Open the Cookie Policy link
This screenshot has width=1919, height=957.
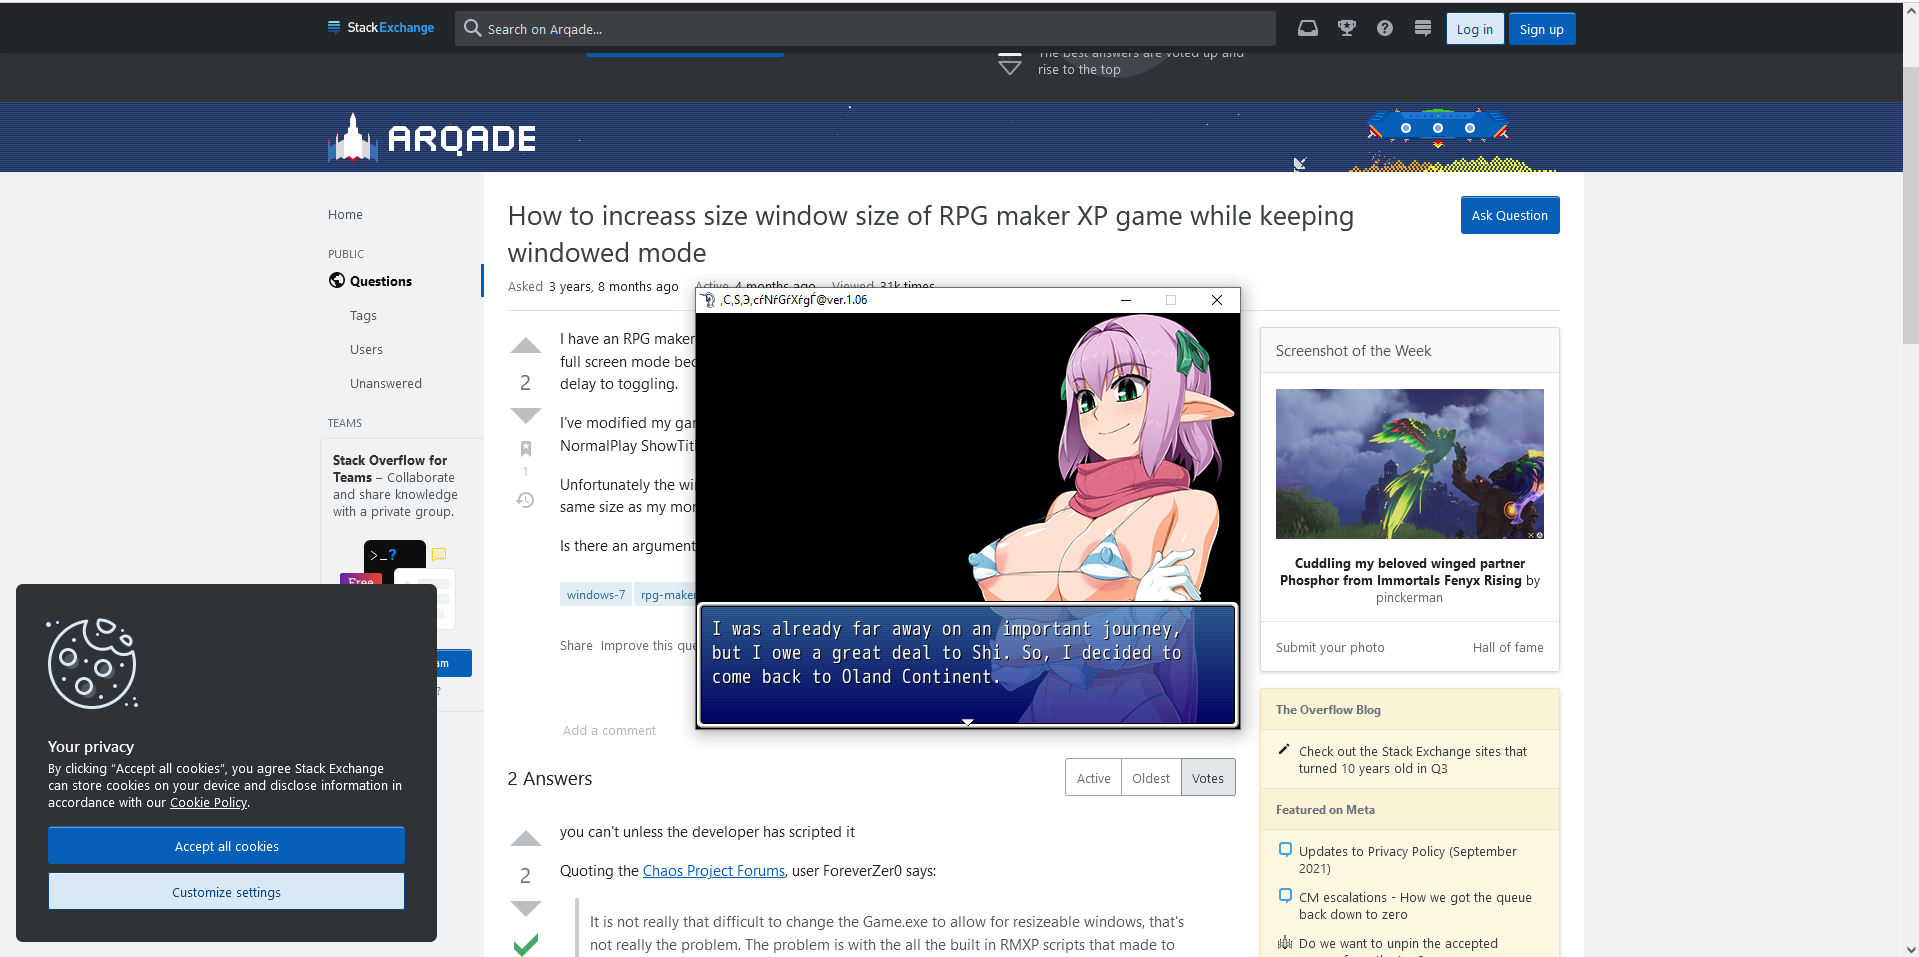pyautogui.click(x=208, y=803)
